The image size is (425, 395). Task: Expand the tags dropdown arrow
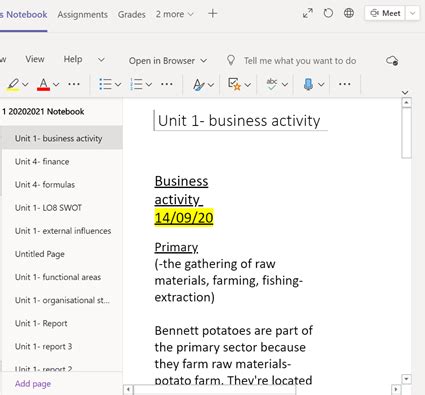(x=247, y=85)
